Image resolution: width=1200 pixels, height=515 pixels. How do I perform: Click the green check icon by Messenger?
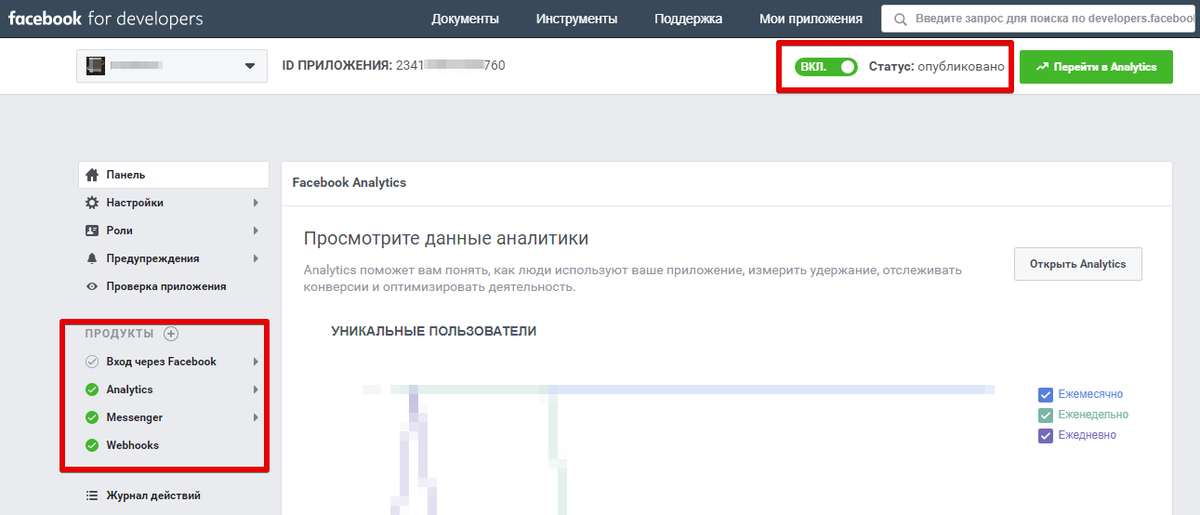click(x=92, y=417)
